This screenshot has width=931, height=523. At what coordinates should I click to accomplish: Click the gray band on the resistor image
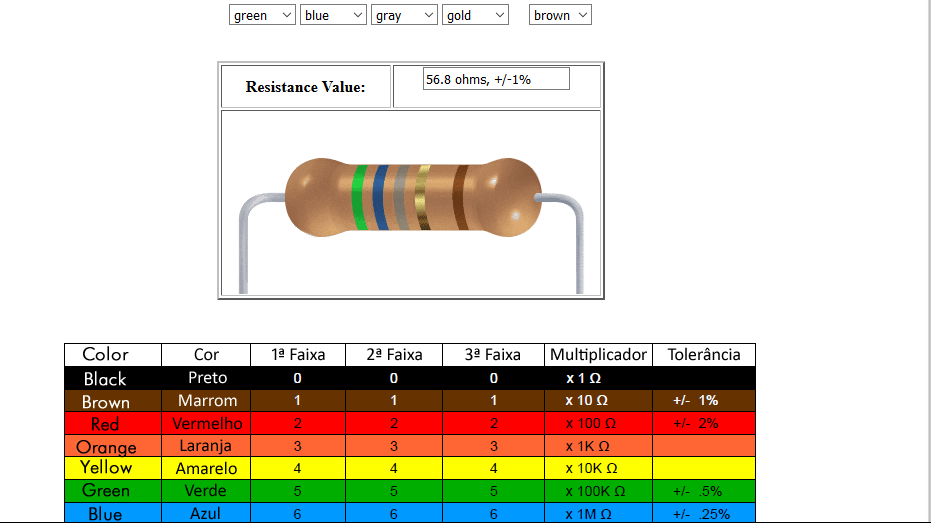402,198
